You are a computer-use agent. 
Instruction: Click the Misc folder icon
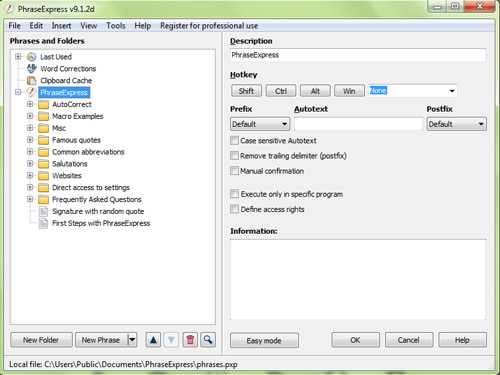[x=43, y=128]
